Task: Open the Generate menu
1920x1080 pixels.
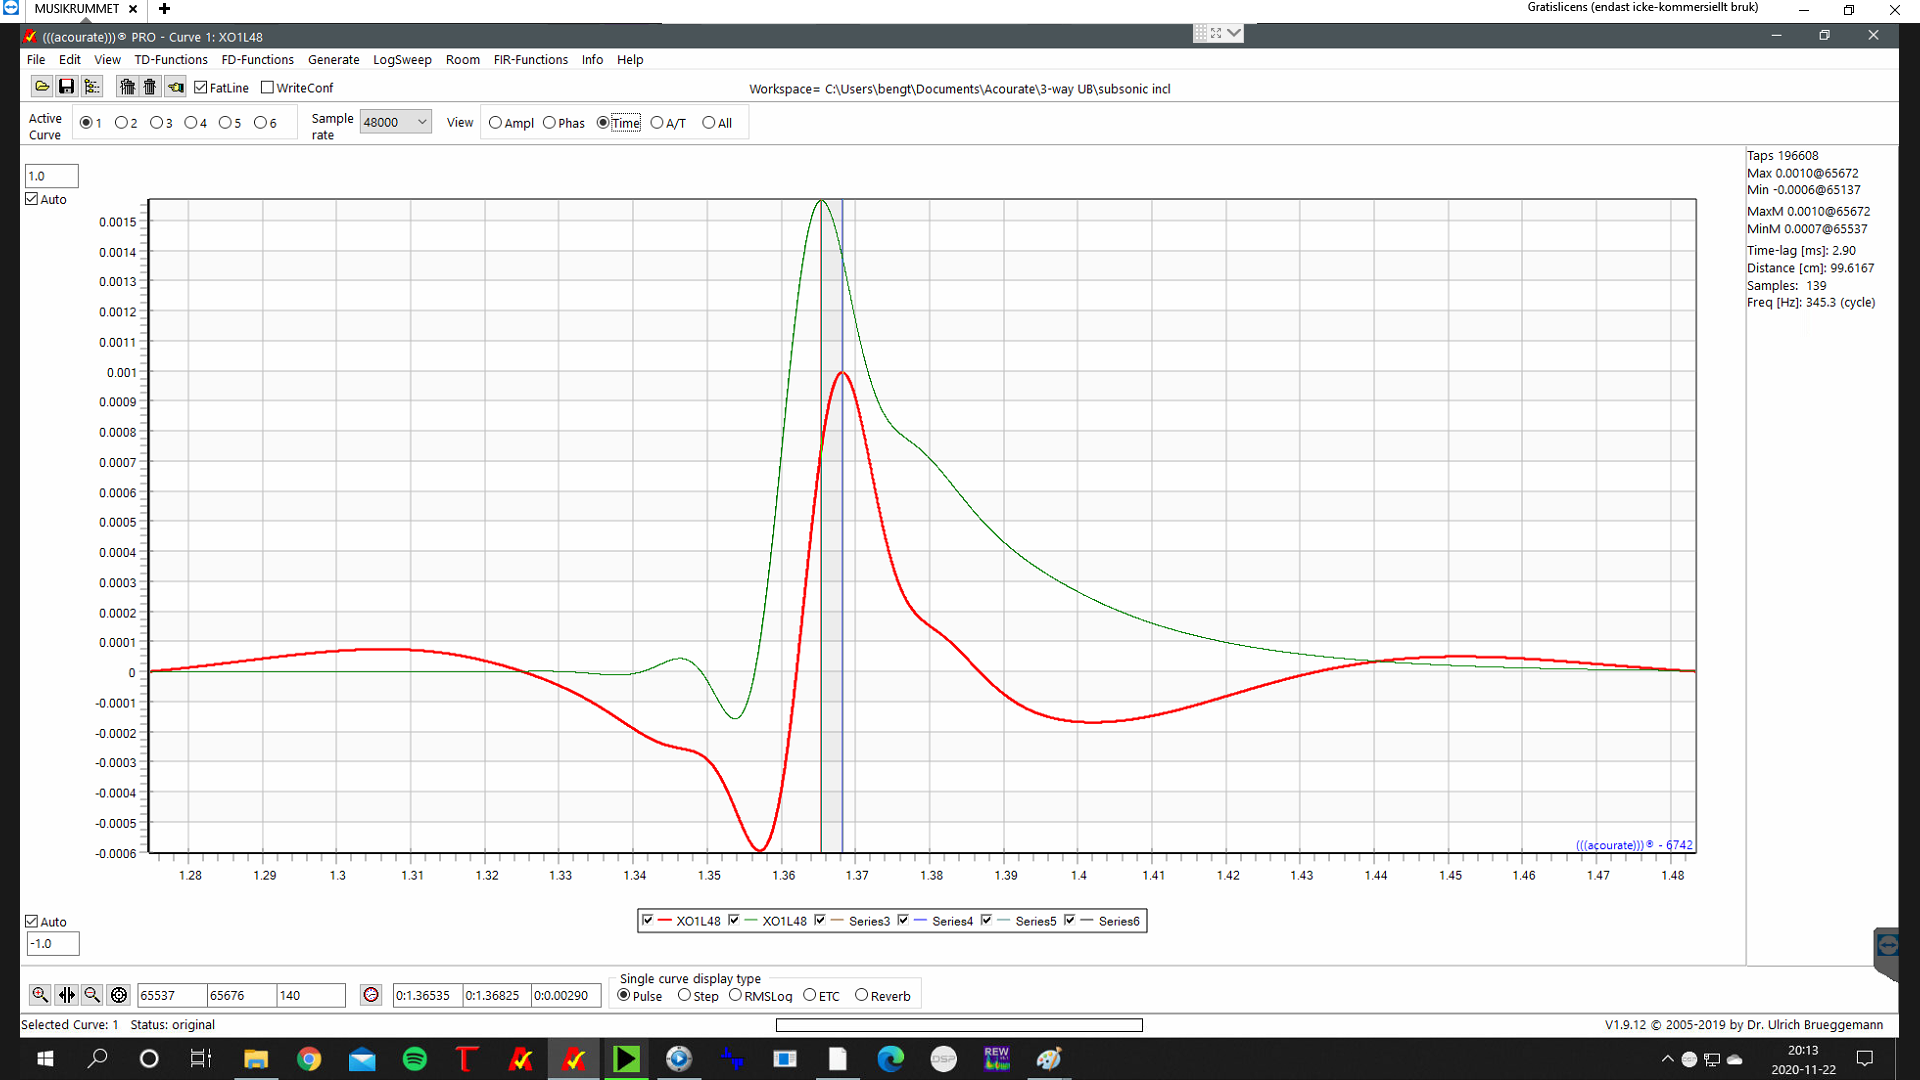Action: click(333, 60)
